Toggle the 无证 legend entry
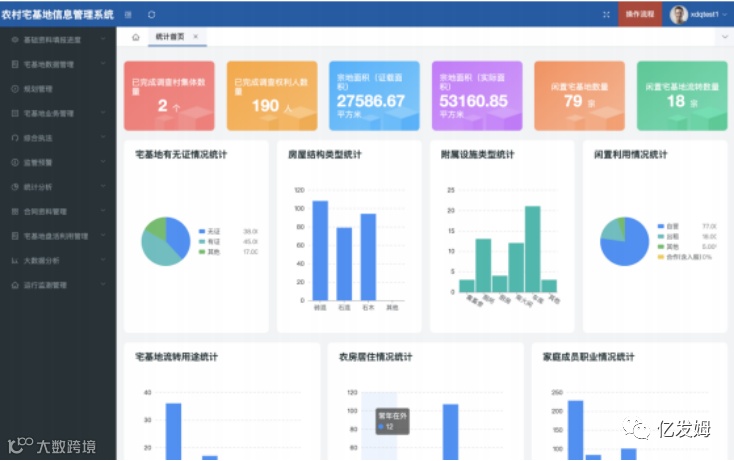This screenshot has height=461, width=734. click(209, 231)
